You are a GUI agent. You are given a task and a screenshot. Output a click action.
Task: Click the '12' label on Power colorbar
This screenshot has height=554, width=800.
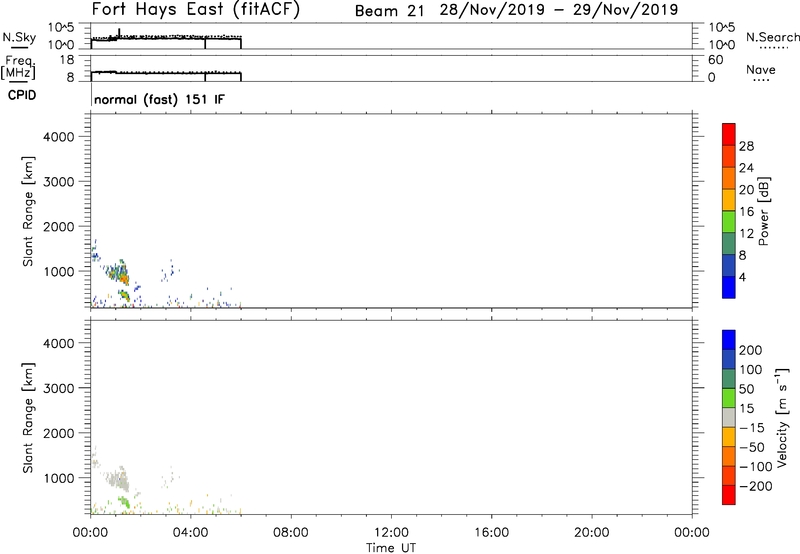746,234
